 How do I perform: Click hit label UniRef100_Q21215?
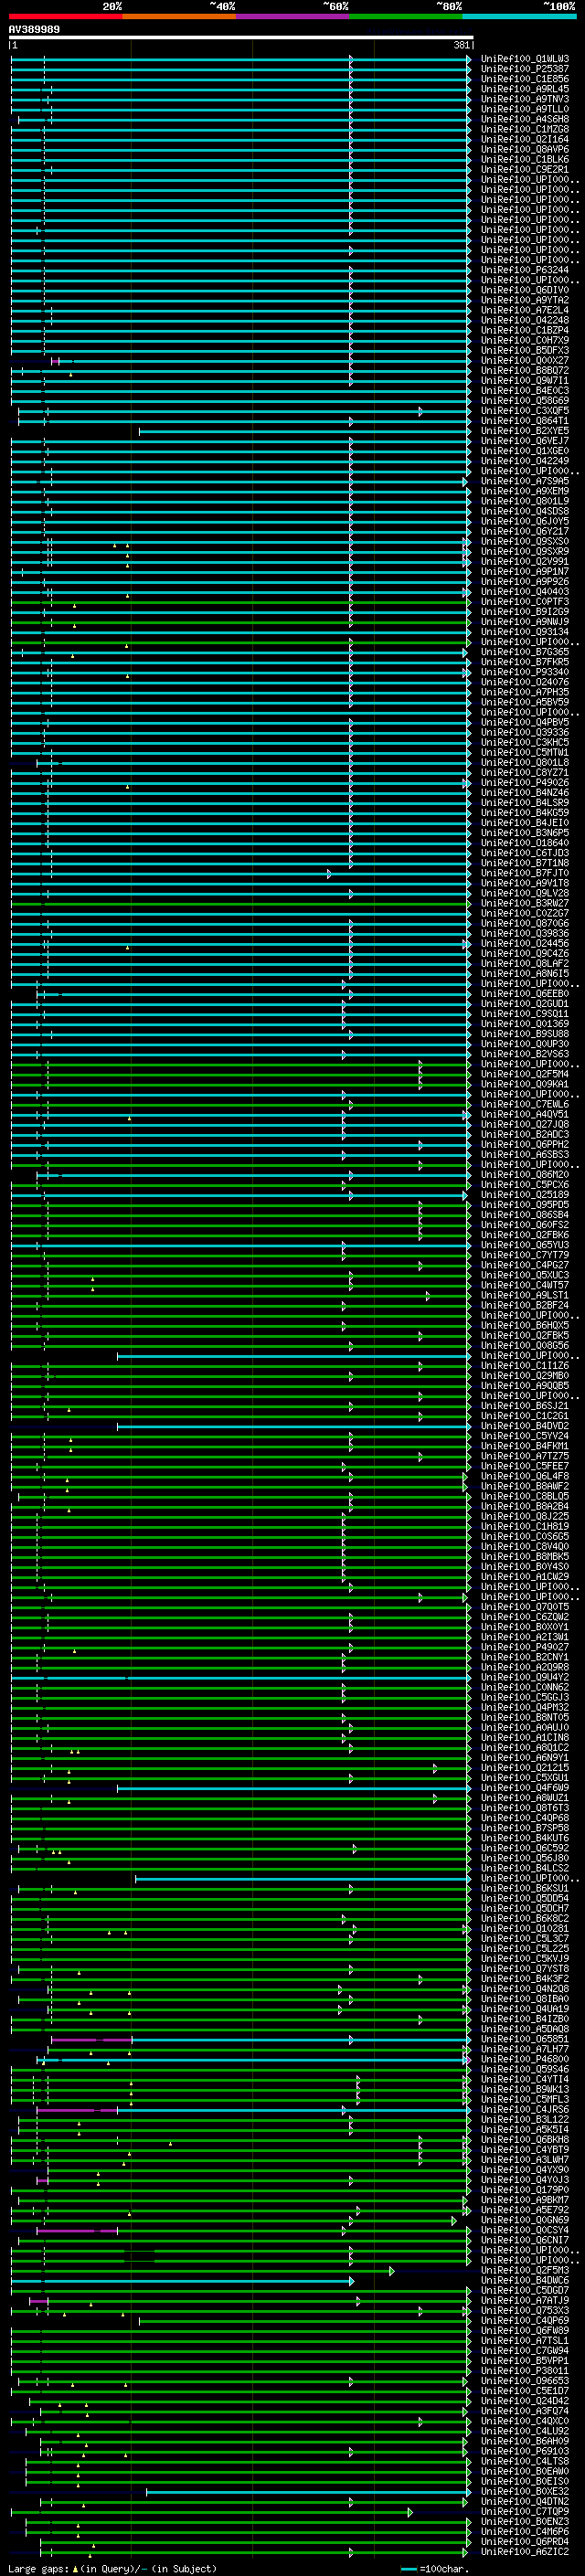point(525,1768)
